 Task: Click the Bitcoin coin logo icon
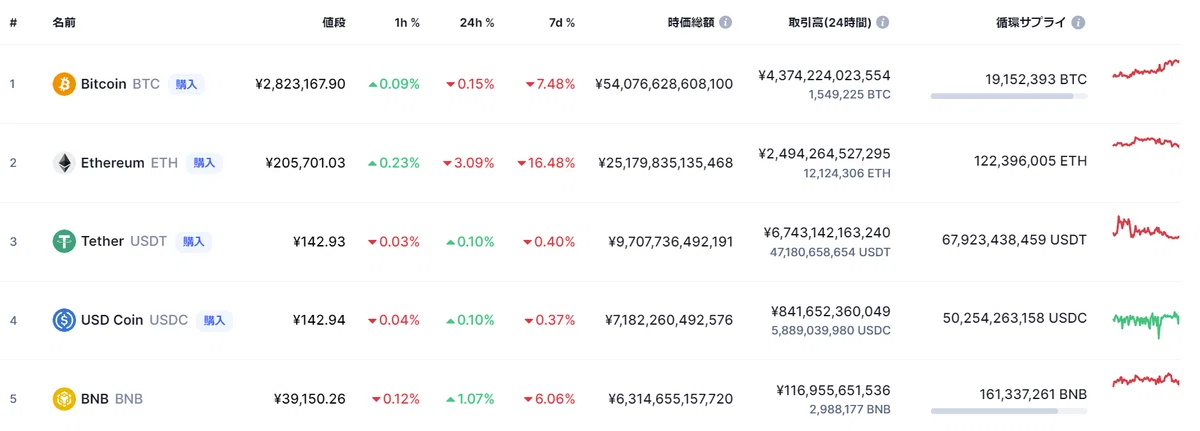[x=64, y=84]
